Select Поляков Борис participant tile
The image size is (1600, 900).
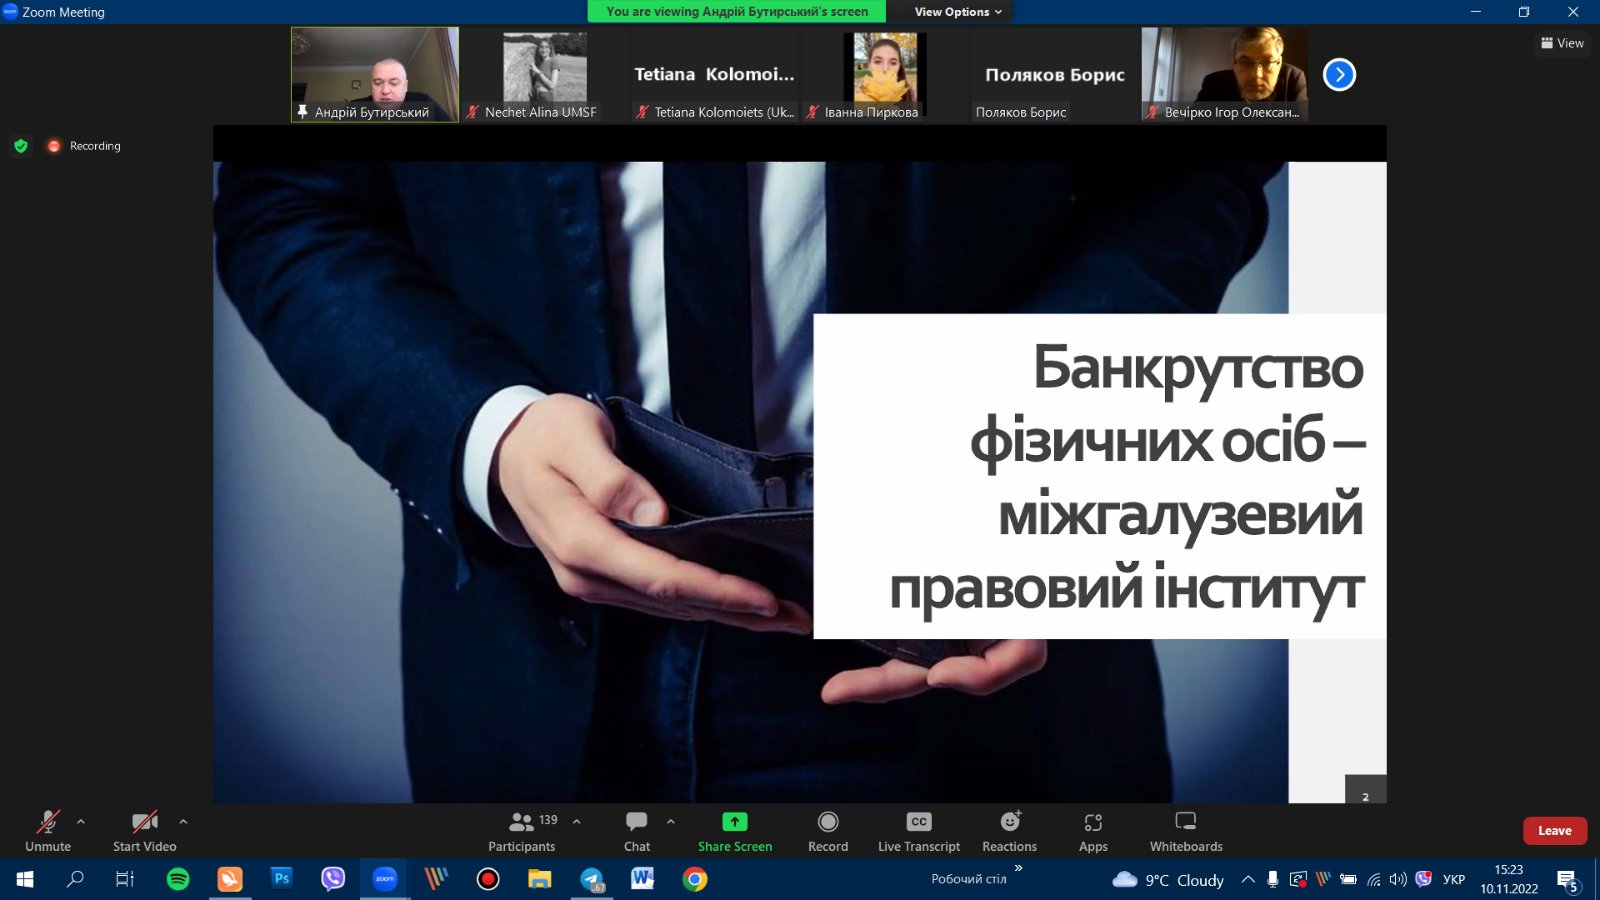tap(1055, 75)
